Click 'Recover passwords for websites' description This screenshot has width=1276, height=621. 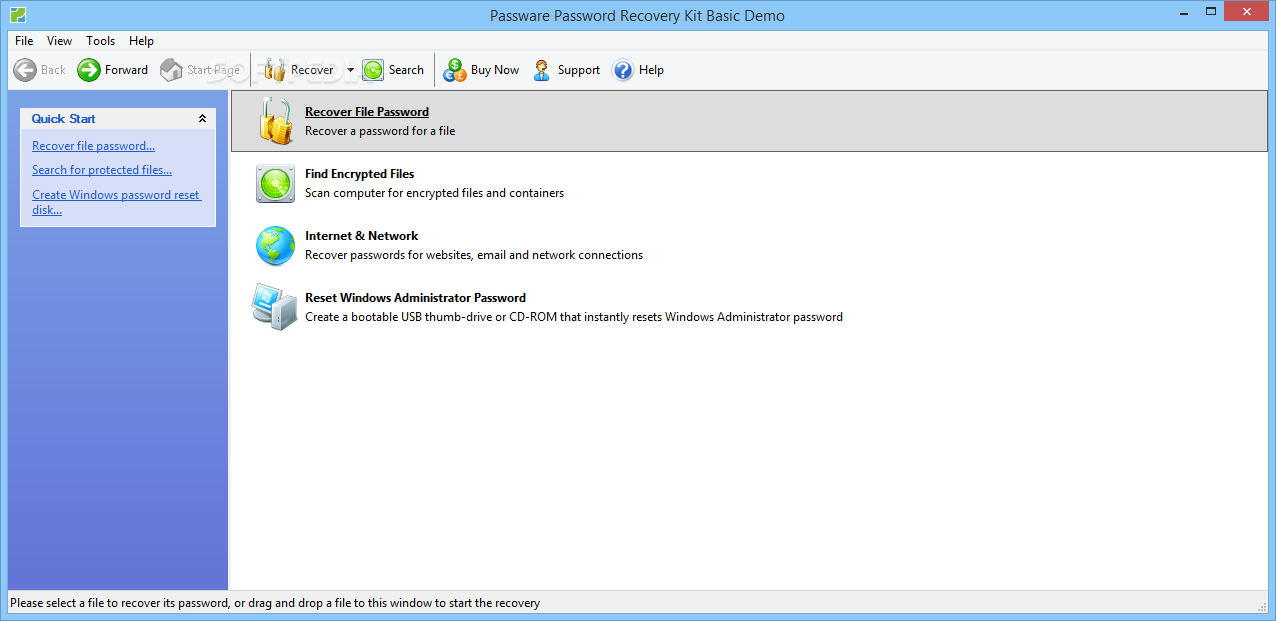pyautogui.click(x=474, y=255)
